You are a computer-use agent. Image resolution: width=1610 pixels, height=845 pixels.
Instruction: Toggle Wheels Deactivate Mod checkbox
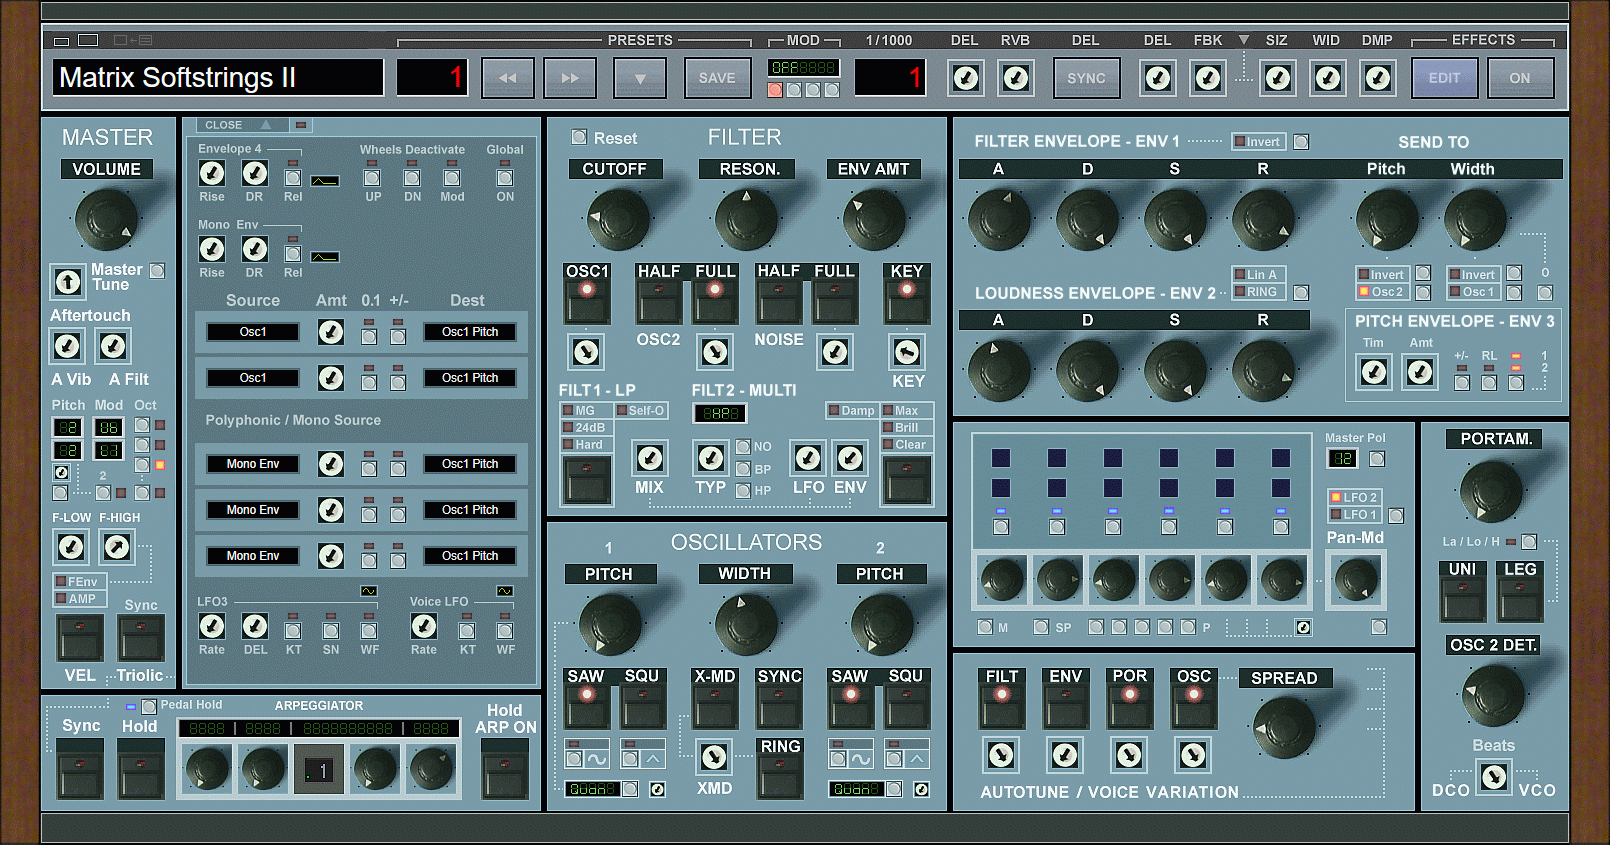coord(452,177)
